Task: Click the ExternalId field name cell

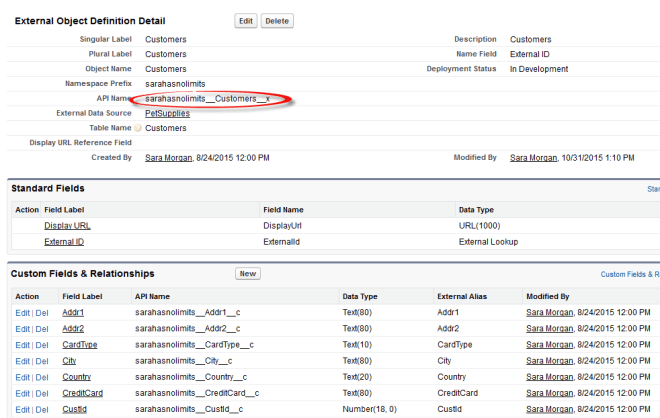Action: click(x=282, y=242)
